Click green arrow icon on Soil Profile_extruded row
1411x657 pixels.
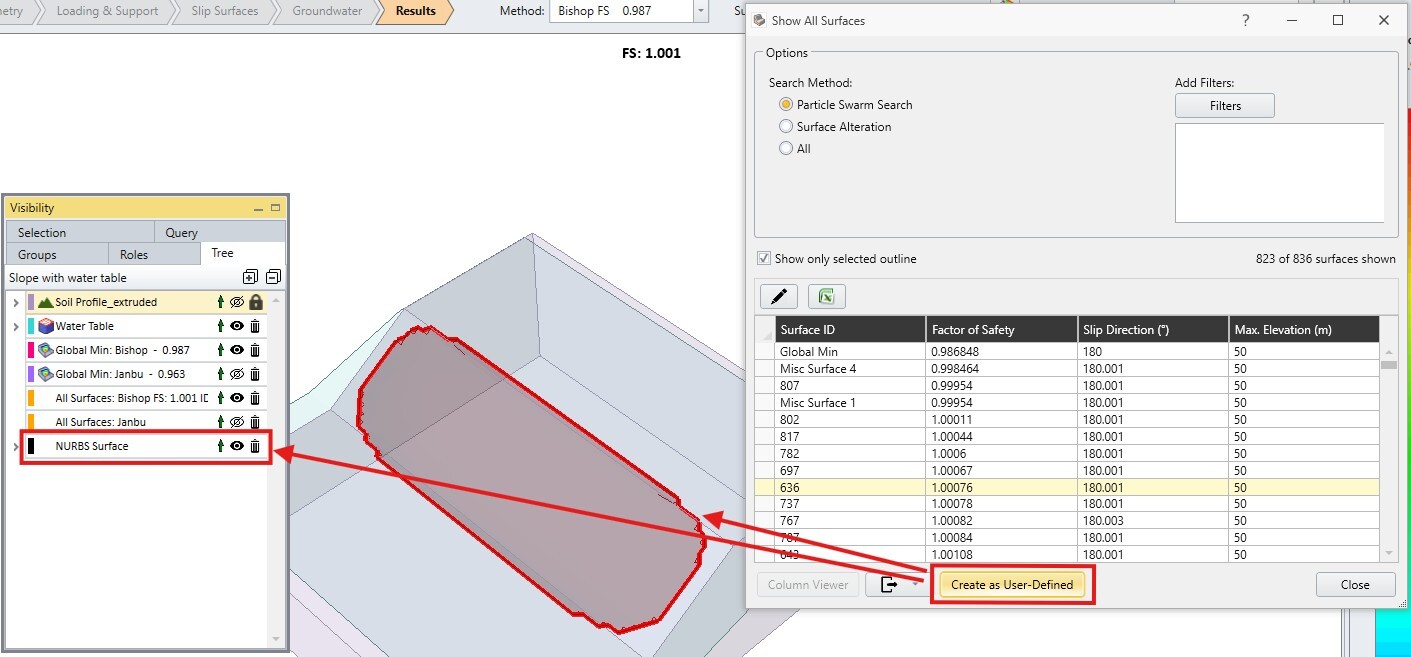[x=220, y=302]
